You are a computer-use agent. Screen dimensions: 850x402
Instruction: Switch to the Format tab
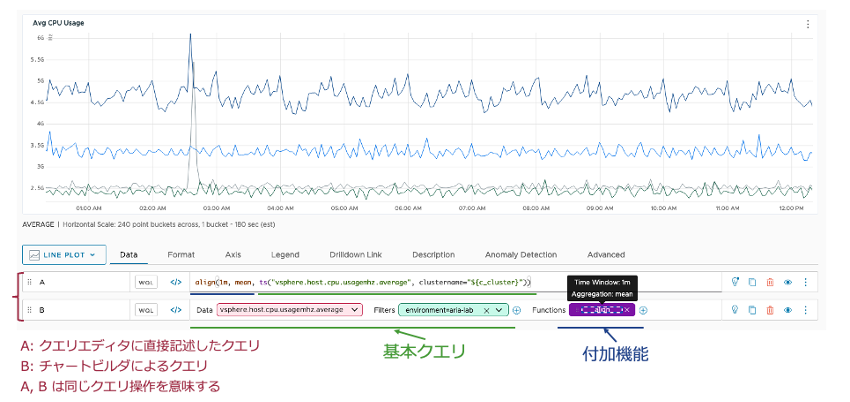click(x=181, y=255)
